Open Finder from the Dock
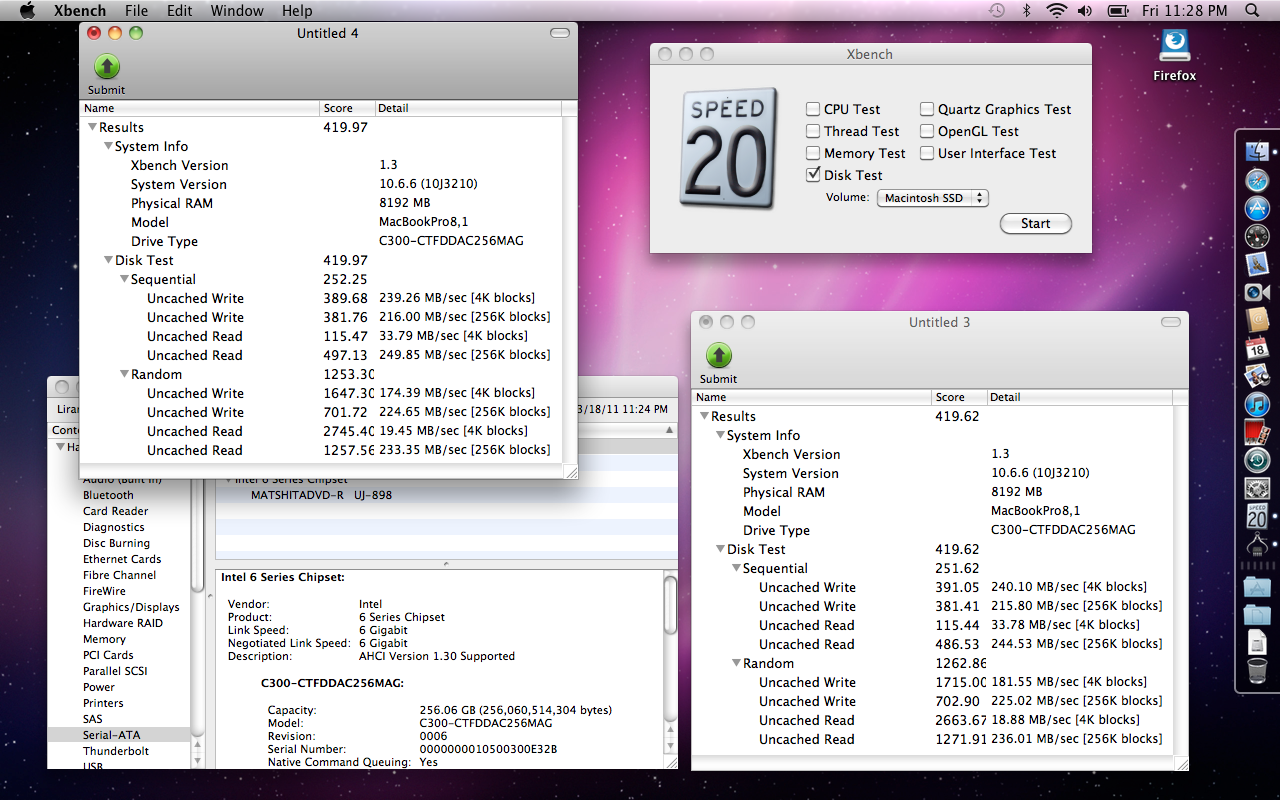 tap(1257, 152)
